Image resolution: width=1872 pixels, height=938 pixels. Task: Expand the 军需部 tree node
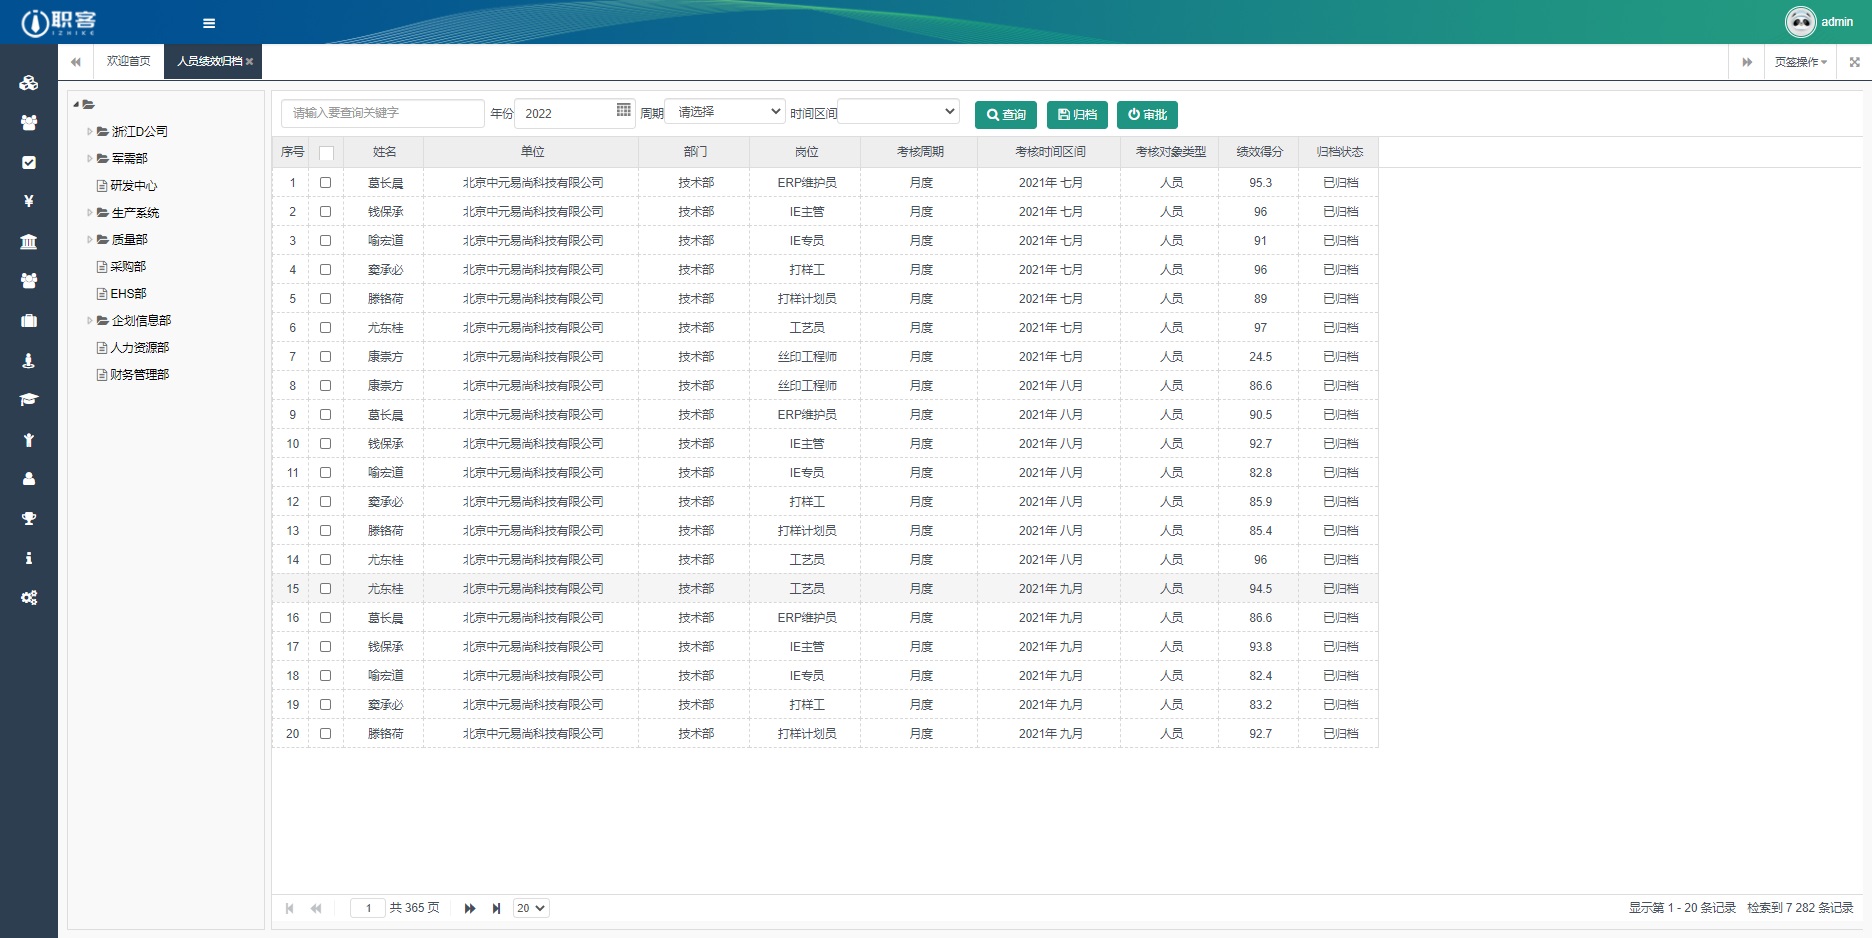coord(89,158)
